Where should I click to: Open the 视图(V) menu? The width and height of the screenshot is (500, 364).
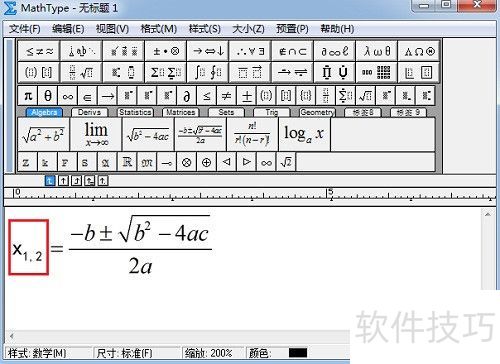112,29
